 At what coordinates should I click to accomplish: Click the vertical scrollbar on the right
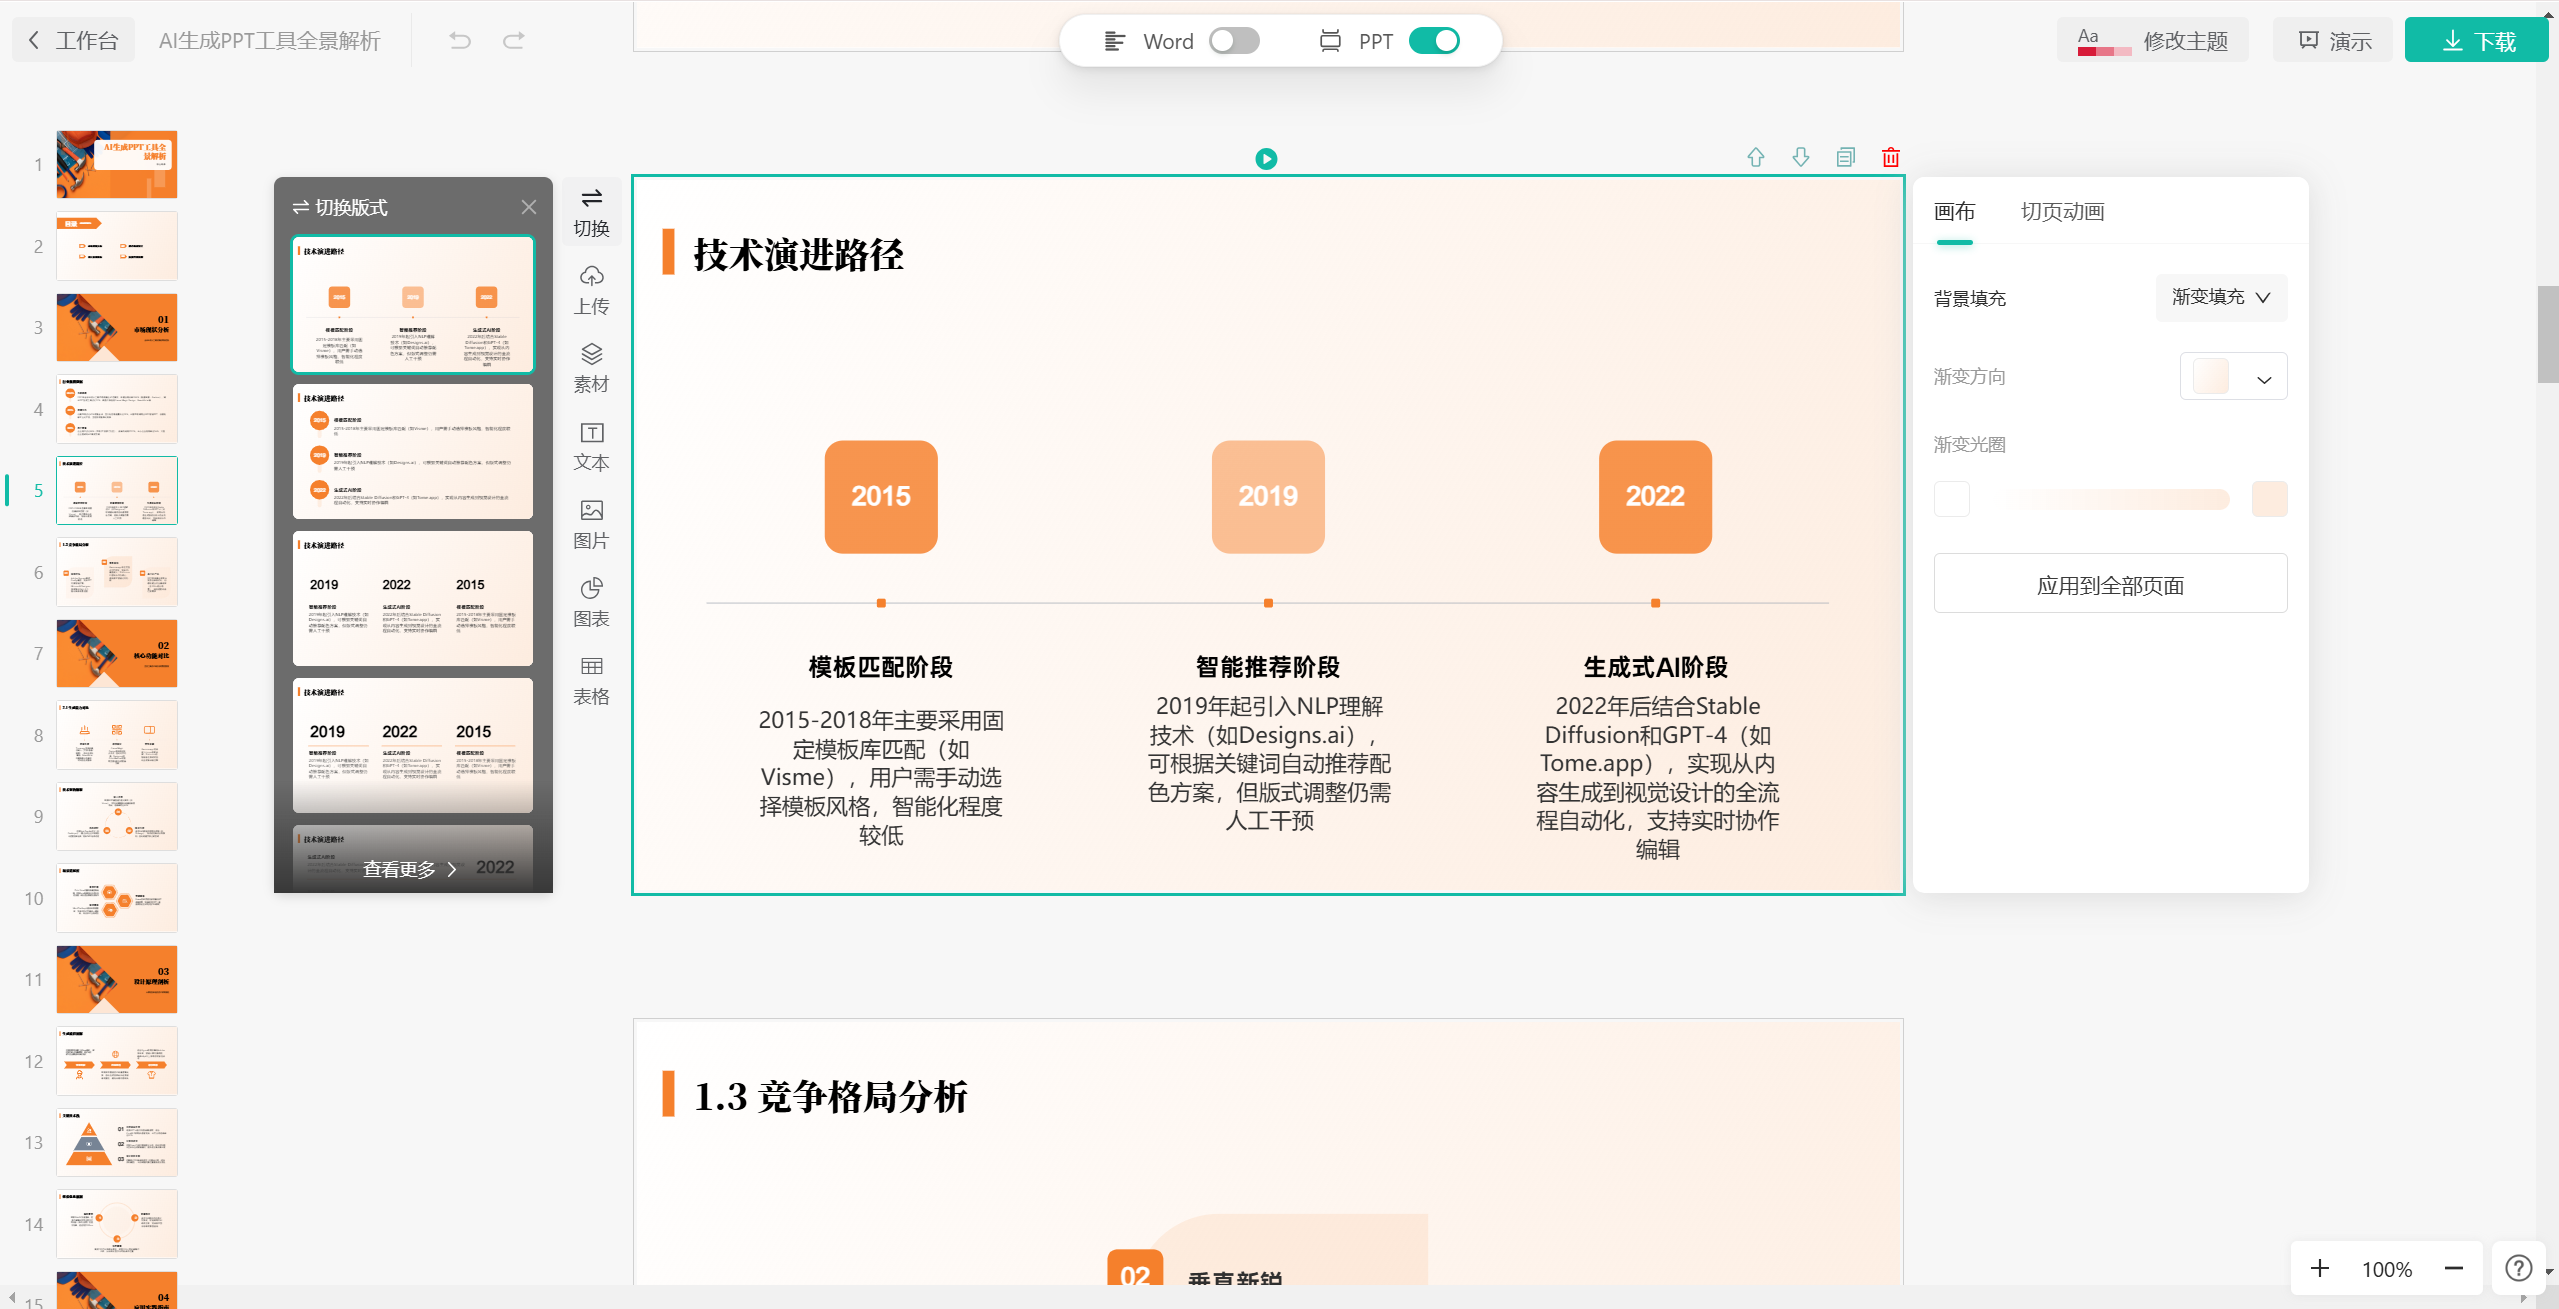pyautogui.click(x=2548, y=334)
